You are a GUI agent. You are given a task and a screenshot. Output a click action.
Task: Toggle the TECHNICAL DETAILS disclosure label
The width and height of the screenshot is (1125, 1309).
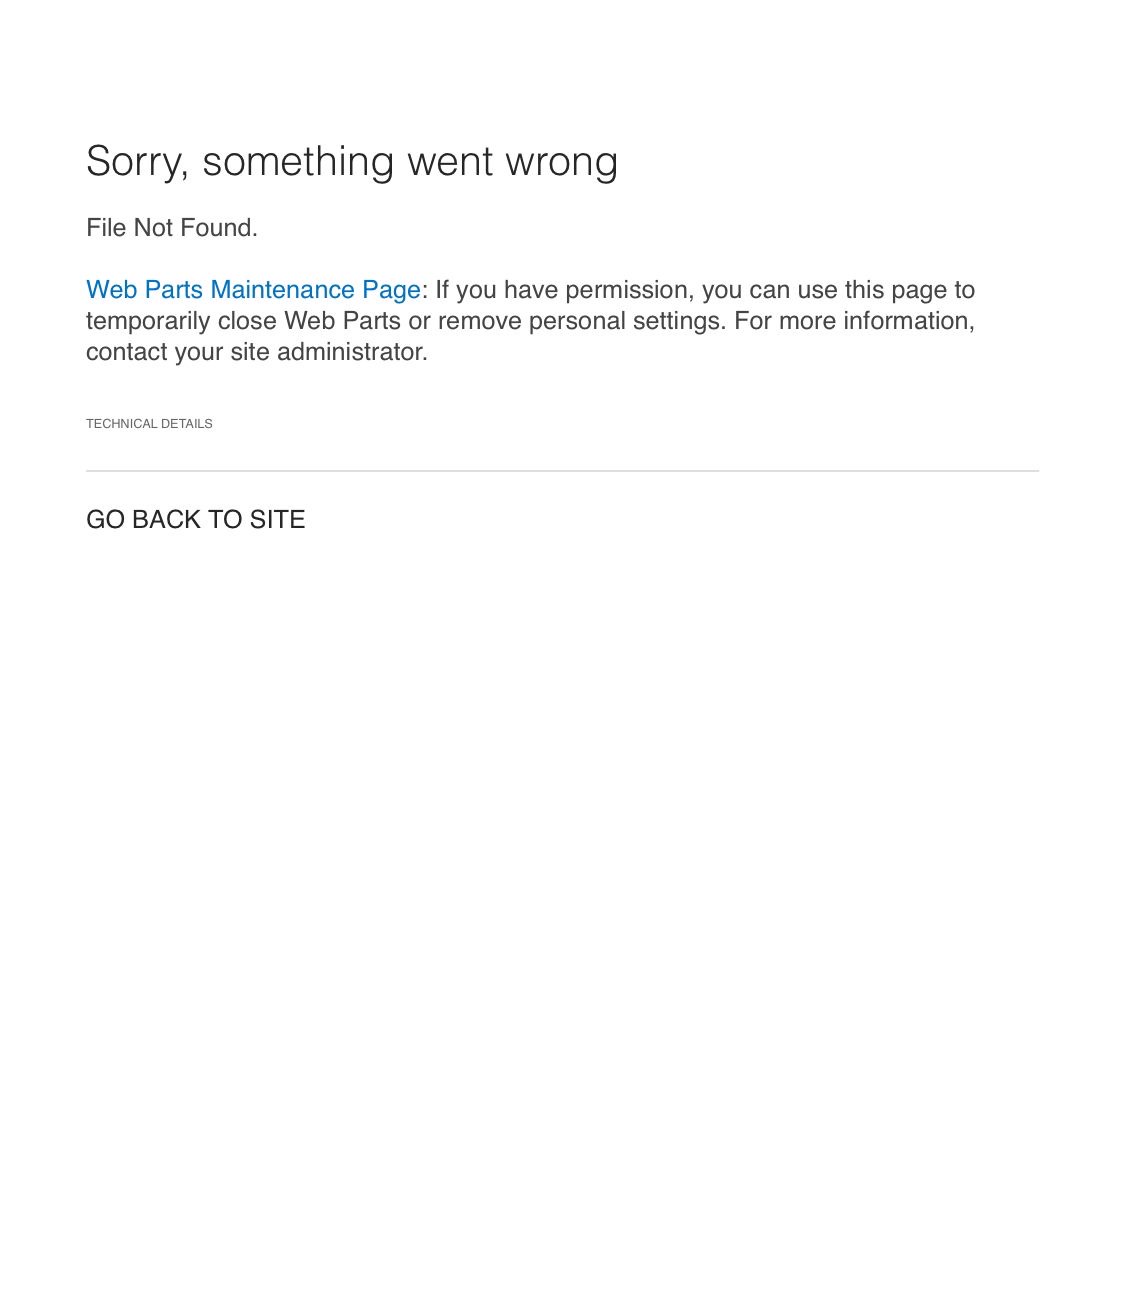[149, 424]
